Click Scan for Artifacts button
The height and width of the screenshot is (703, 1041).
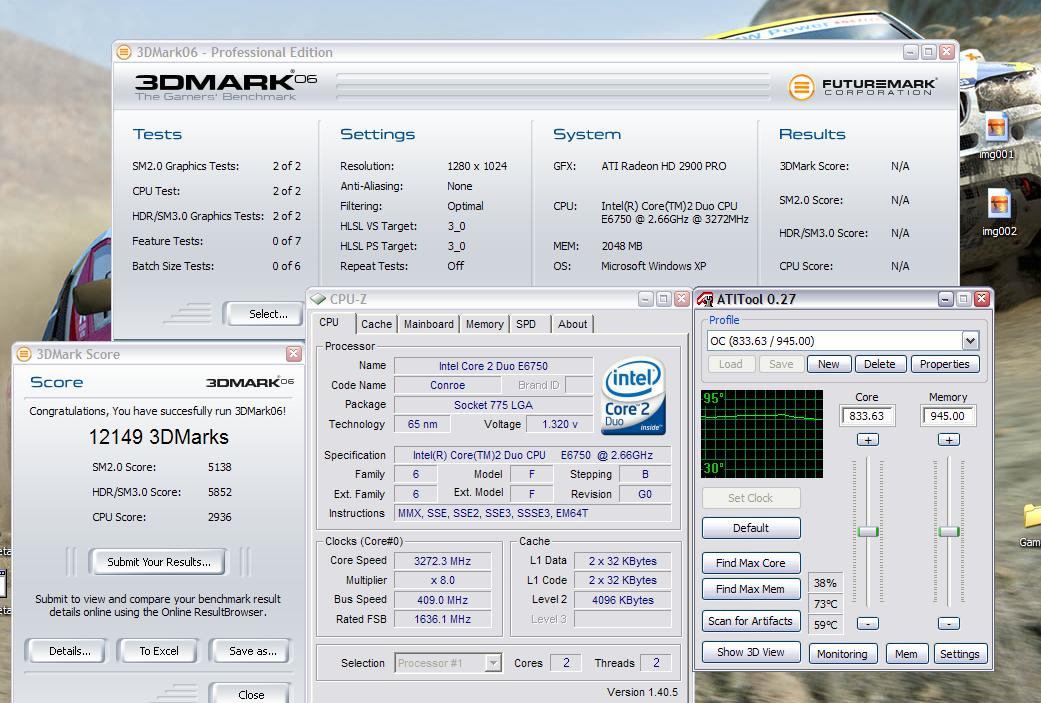[751, 621]
